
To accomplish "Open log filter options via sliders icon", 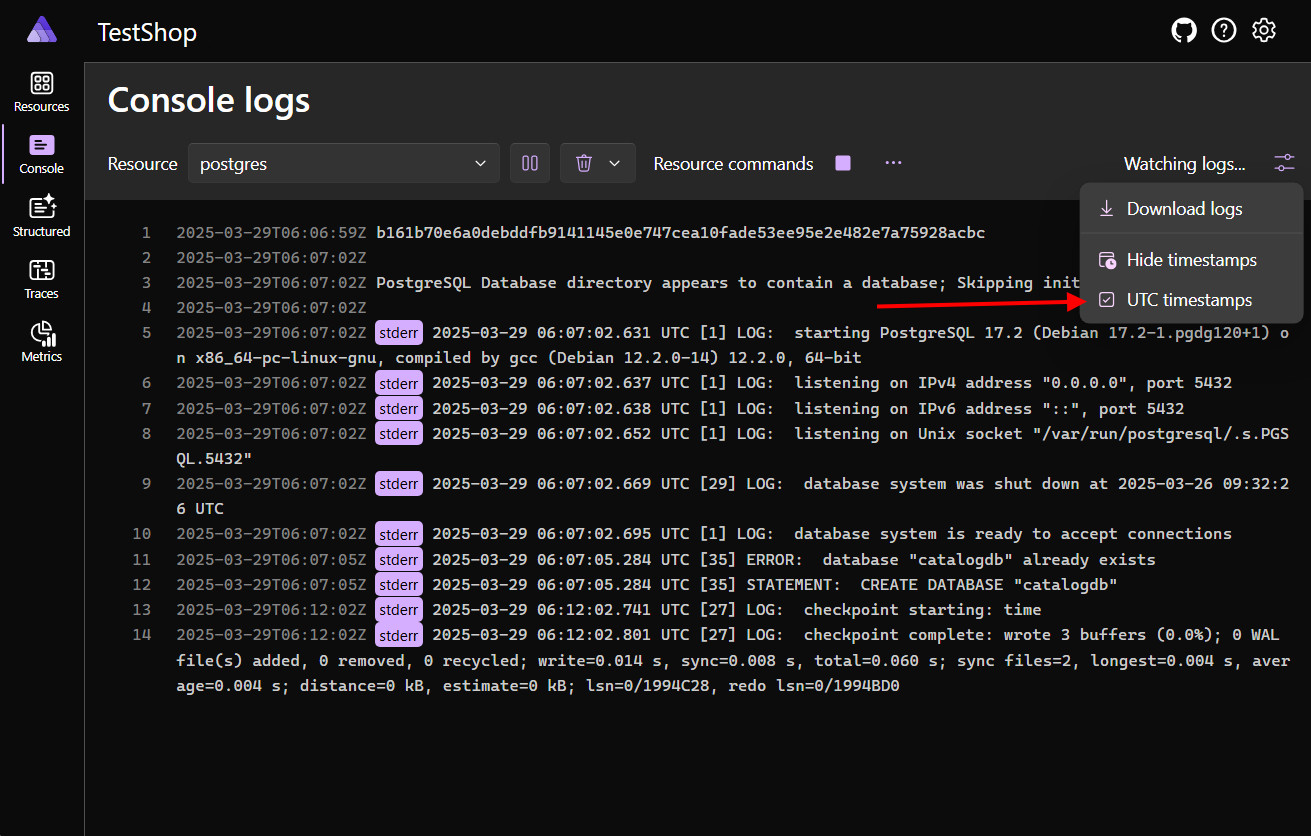I will pyautogui.click(x=1285, y=162).
